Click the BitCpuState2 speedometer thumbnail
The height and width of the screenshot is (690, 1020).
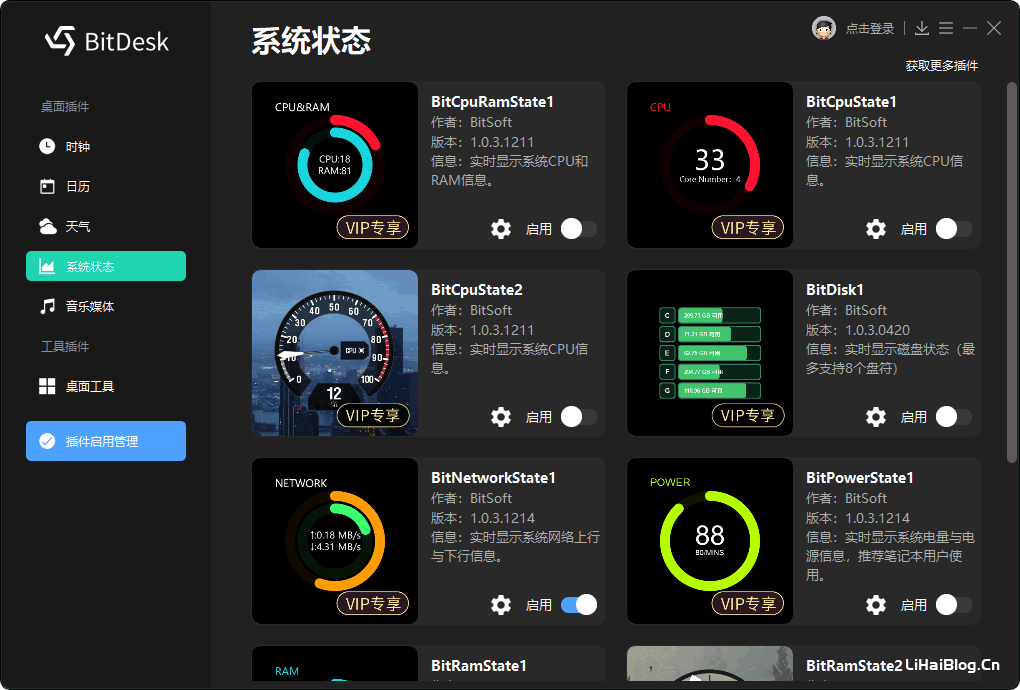click(335, 353)
